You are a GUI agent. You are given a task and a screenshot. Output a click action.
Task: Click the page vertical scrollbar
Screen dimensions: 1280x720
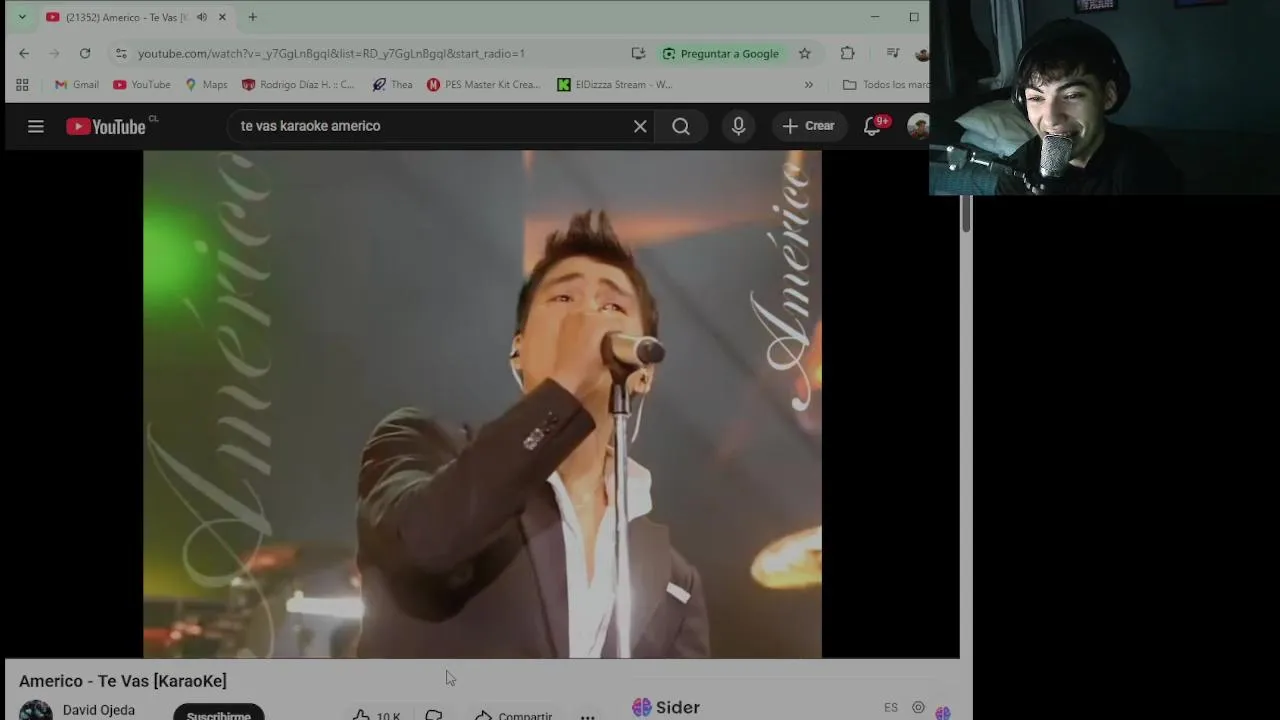click(966, 214)
